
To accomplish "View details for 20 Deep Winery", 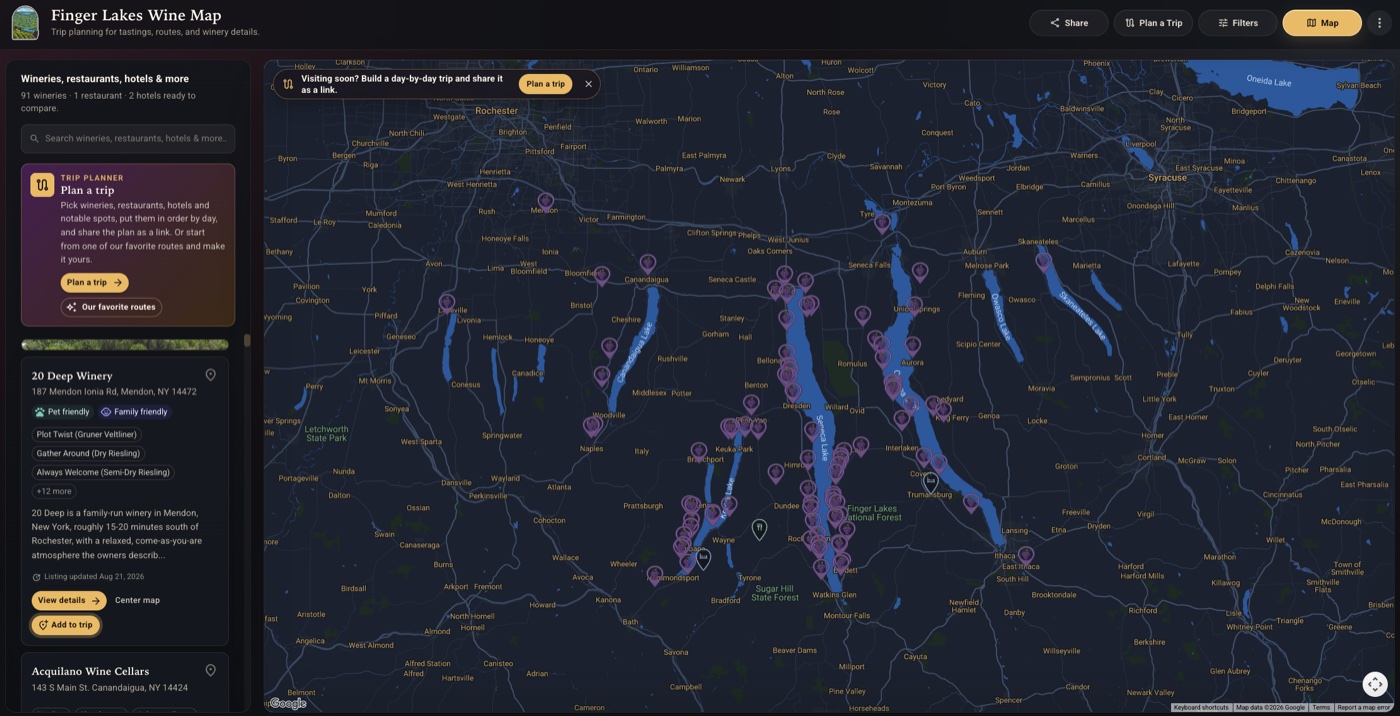I will (69, 601).
